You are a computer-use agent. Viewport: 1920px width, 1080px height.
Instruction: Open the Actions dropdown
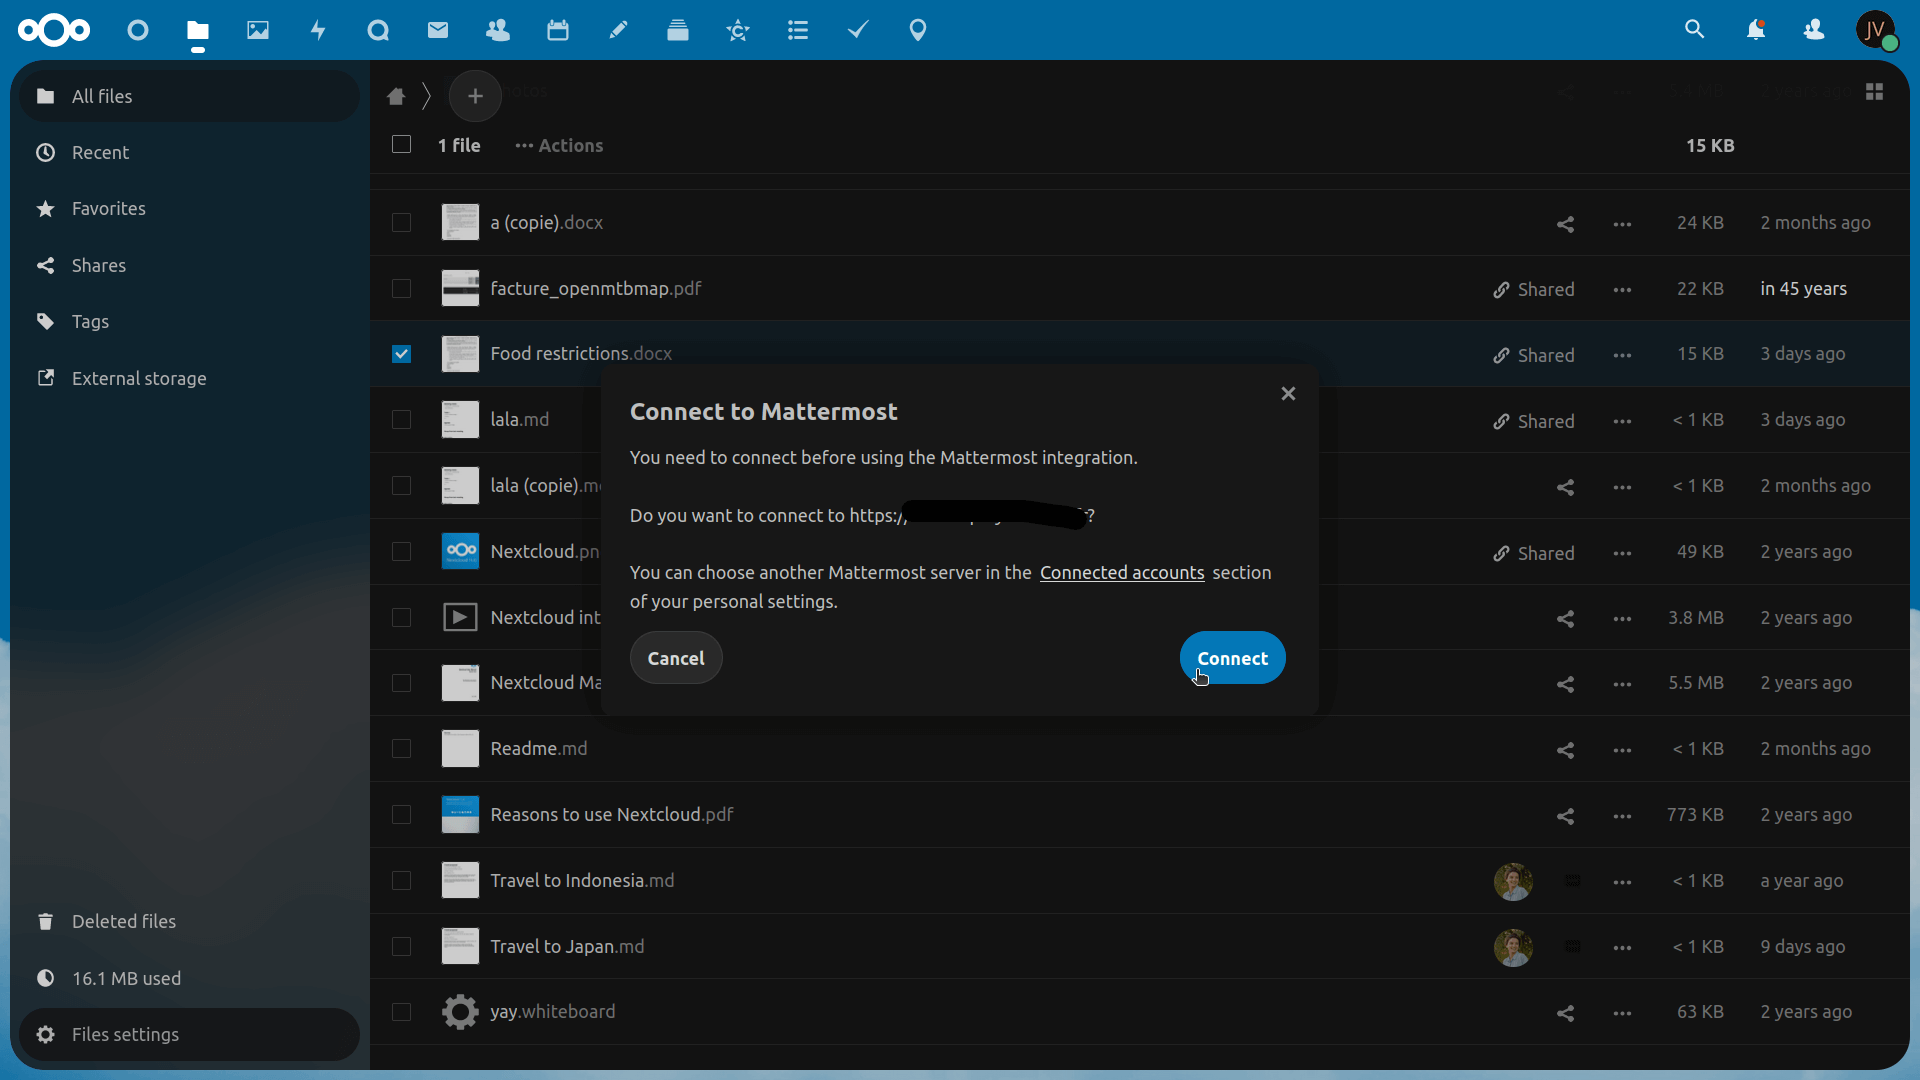(x=558, y=145)
